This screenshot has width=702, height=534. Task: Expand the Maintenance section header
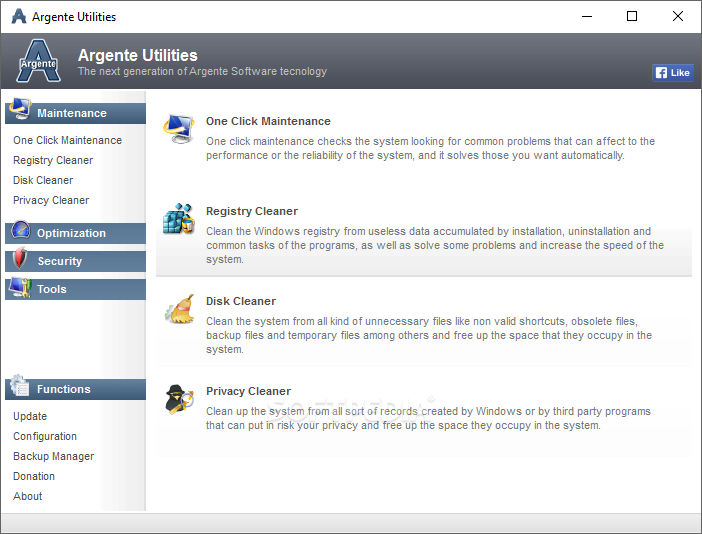[75, 113]
